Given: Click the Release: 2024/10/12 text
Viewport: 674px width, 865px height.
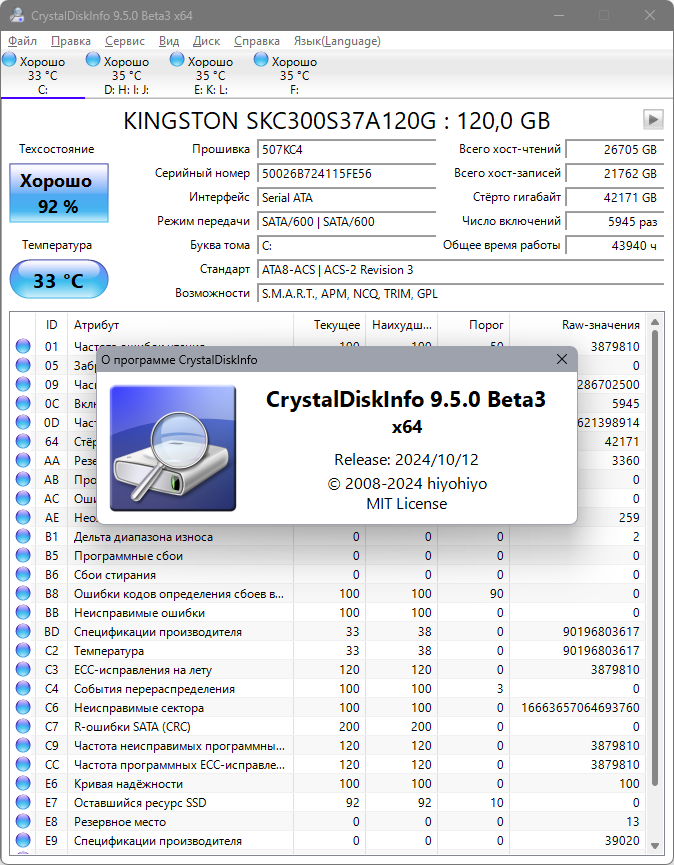Looking at the screenshot, I should point(406,460).
